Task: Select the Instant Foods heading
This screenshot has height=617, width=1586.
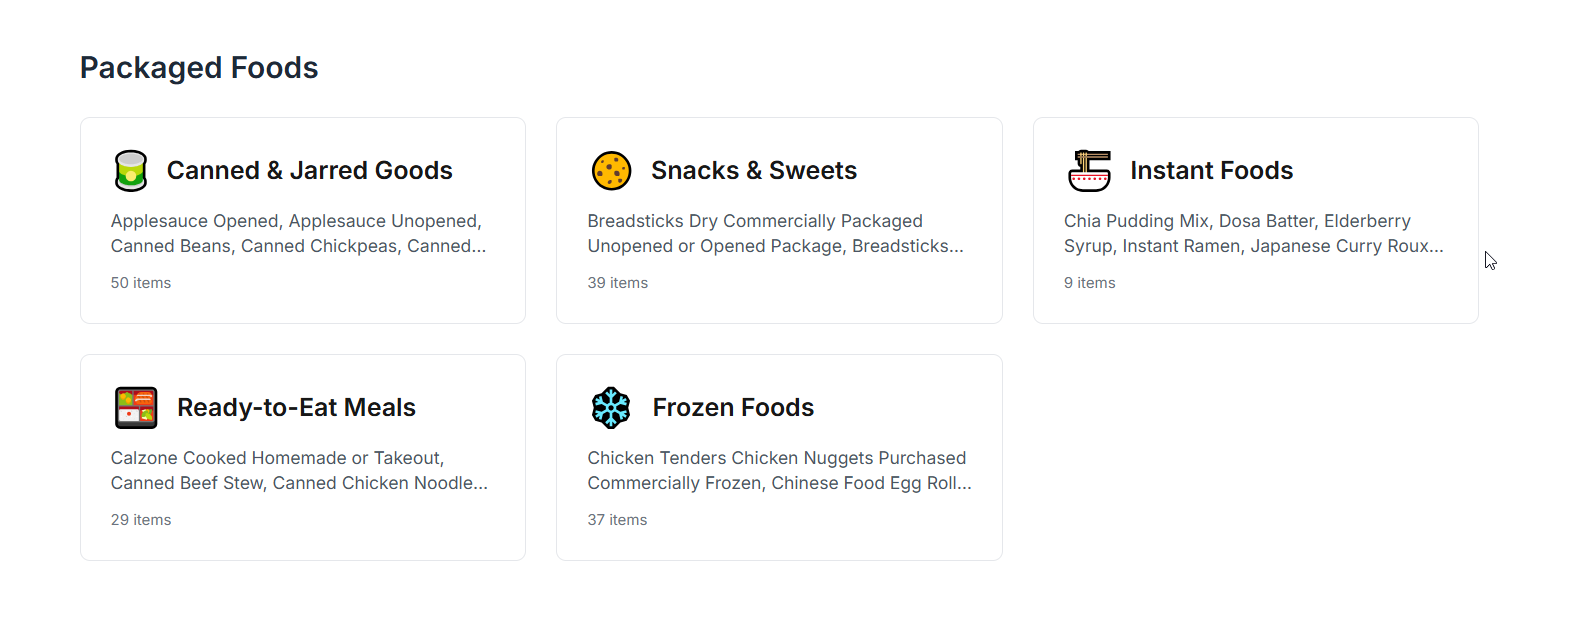Action: tap(1212, 171)
